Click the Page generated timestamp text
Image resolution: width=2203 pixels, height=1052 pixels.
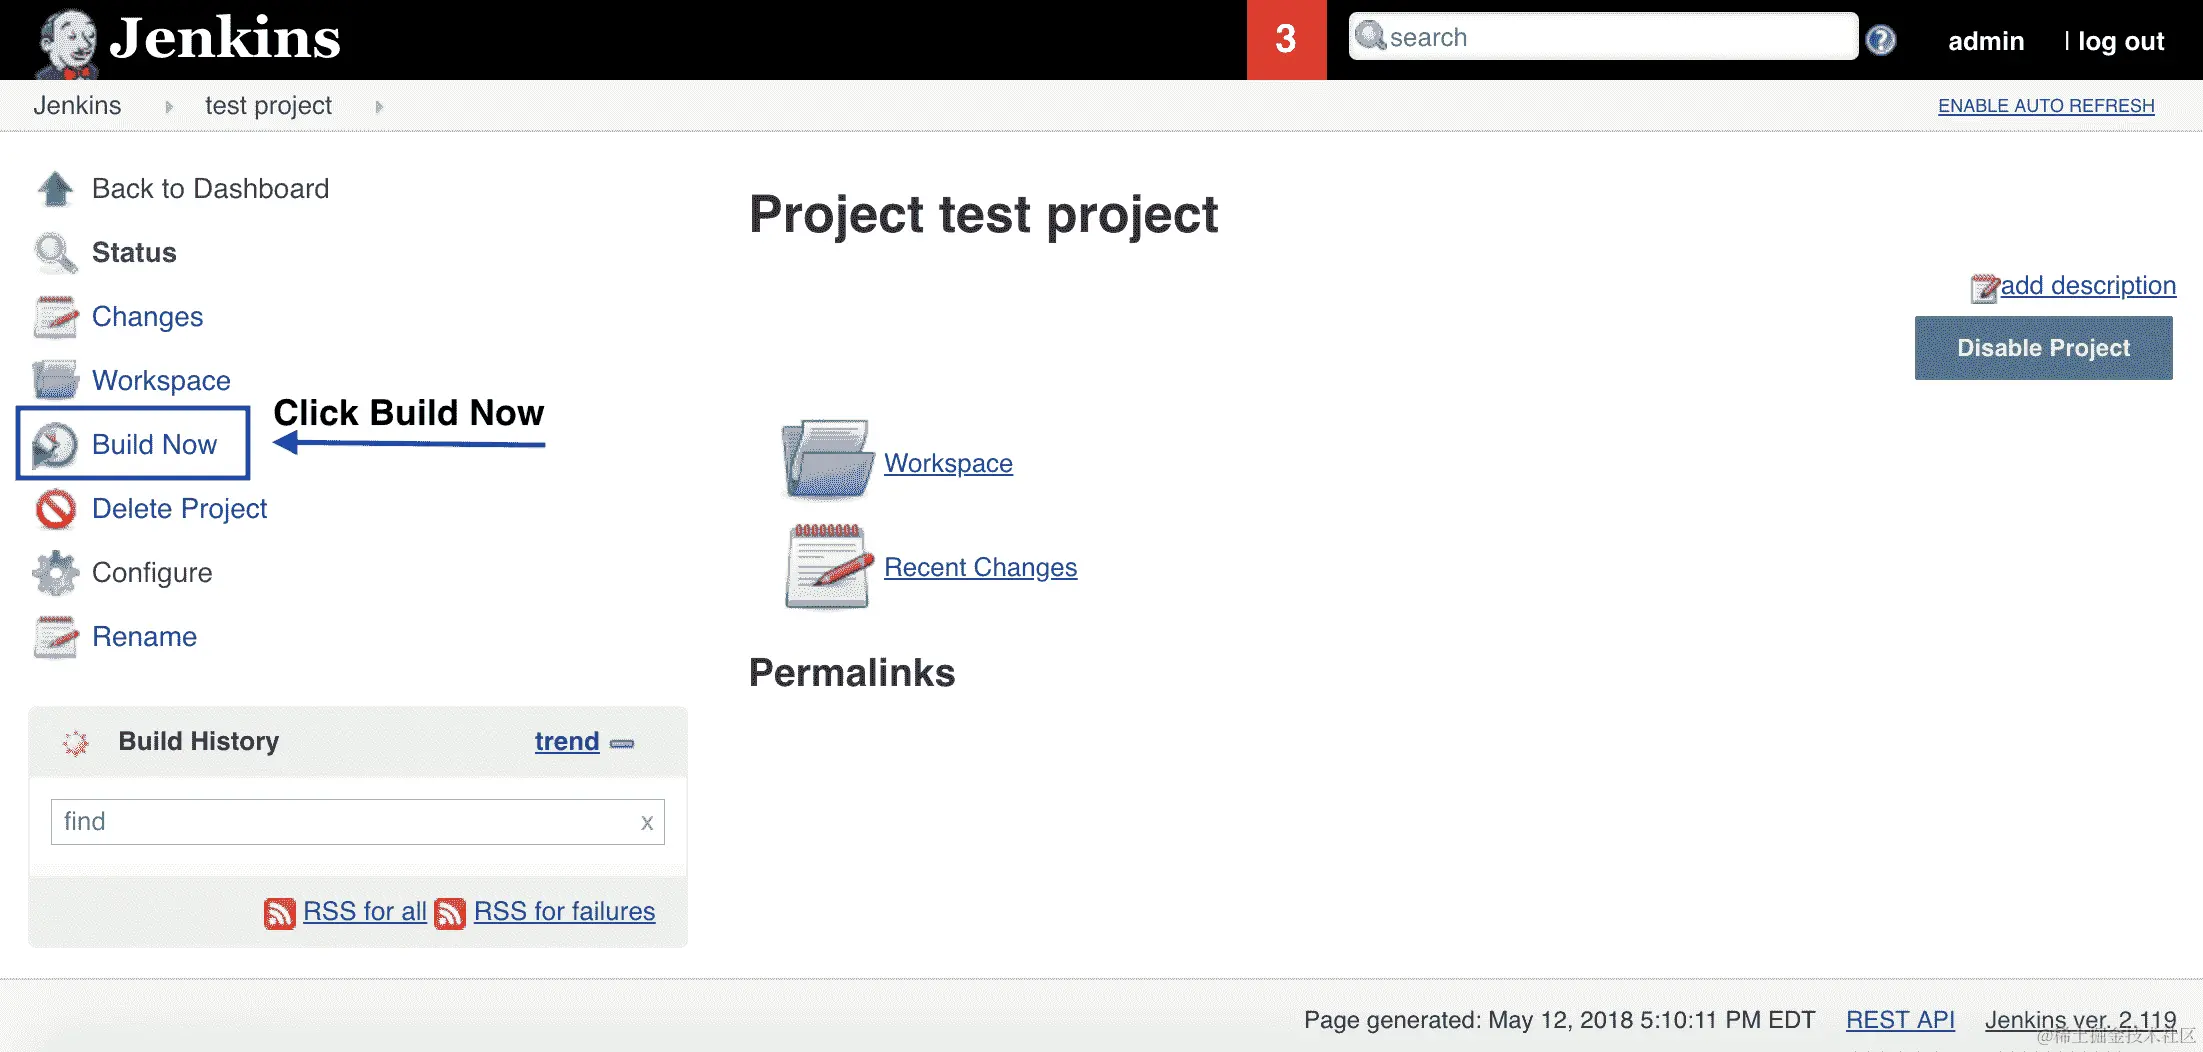pos(1559,1020)
